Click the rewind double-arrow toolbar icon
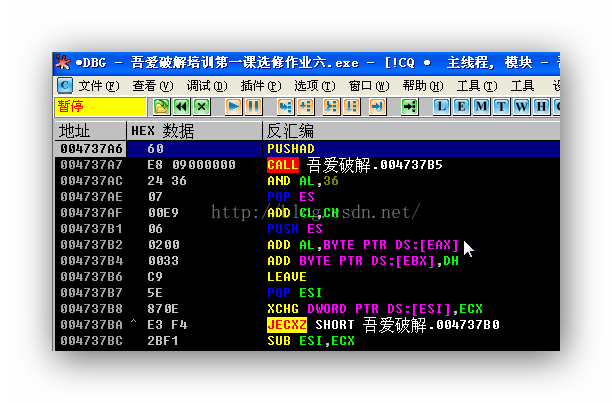Screen dimensions: 612x403 [181, 107]
